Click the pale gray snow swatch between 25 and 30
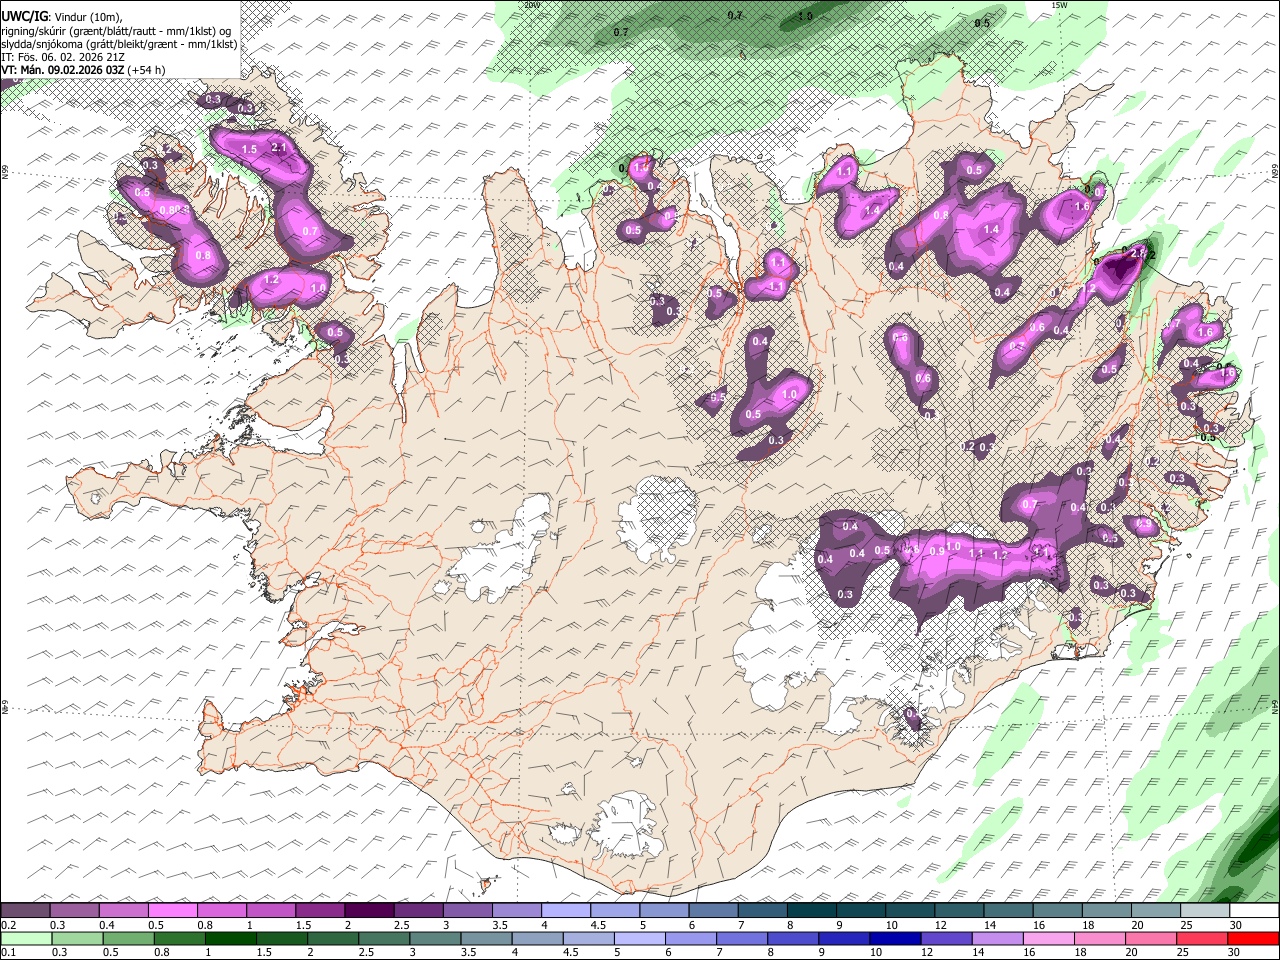The width and height of the screenshot is (1280, 960). tap(1205, 910)
